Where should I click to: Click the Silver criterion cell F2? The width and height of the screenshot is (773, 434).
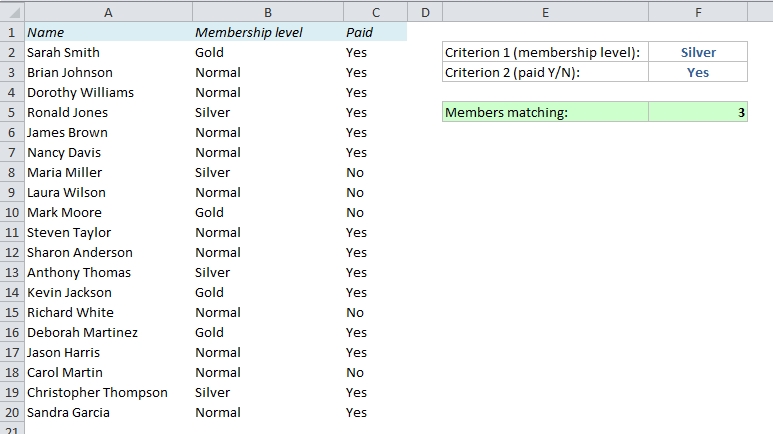(698, 52)
